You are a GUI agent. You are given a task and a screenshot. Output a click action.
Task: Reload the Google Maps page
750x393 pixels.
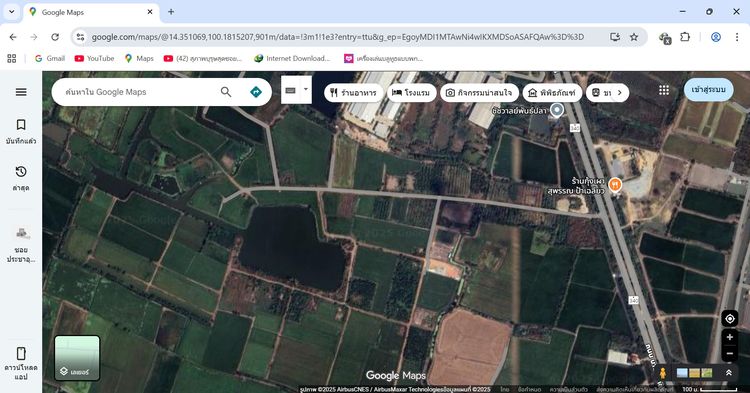[55, 37]
